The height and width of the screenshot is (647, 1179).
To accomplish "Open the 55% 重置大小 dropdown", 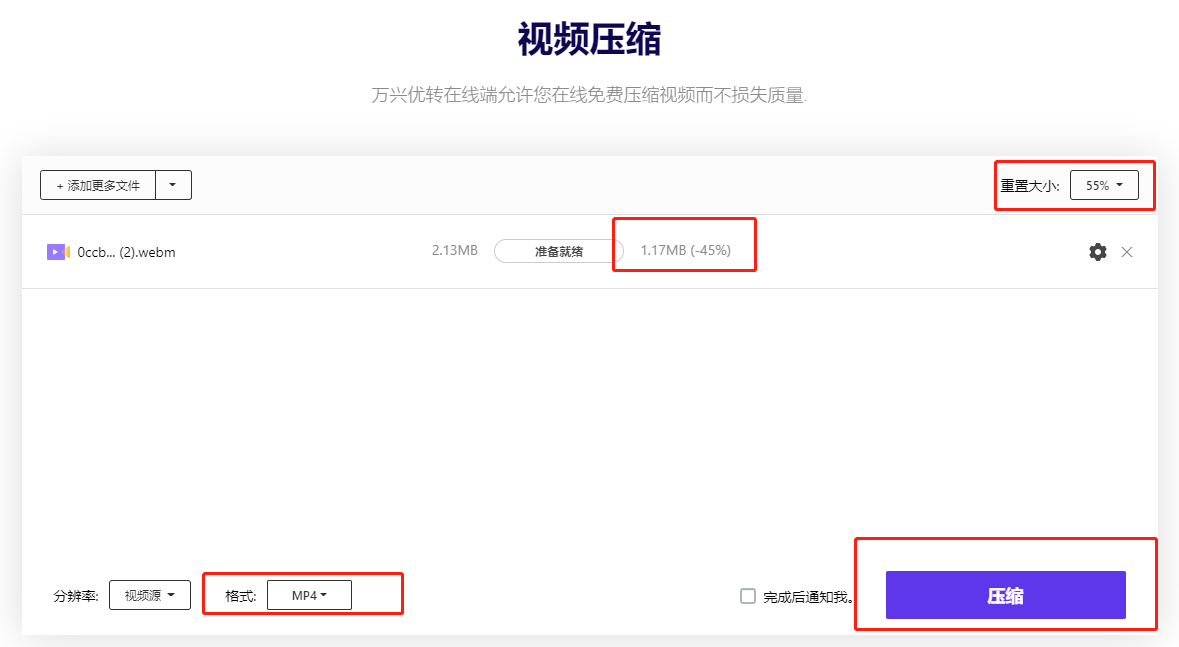I will [1104, 185].
